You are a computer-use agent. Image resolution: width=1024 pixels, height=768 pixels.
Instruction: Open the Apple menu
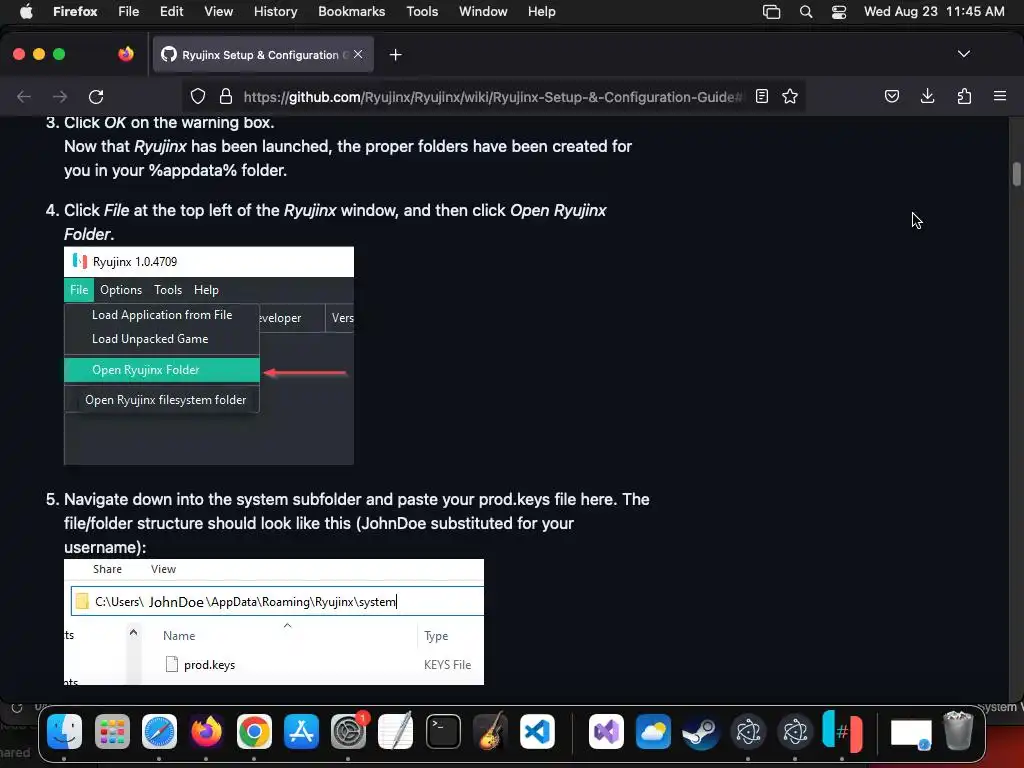pyautogui.click(x=26, y=12)
